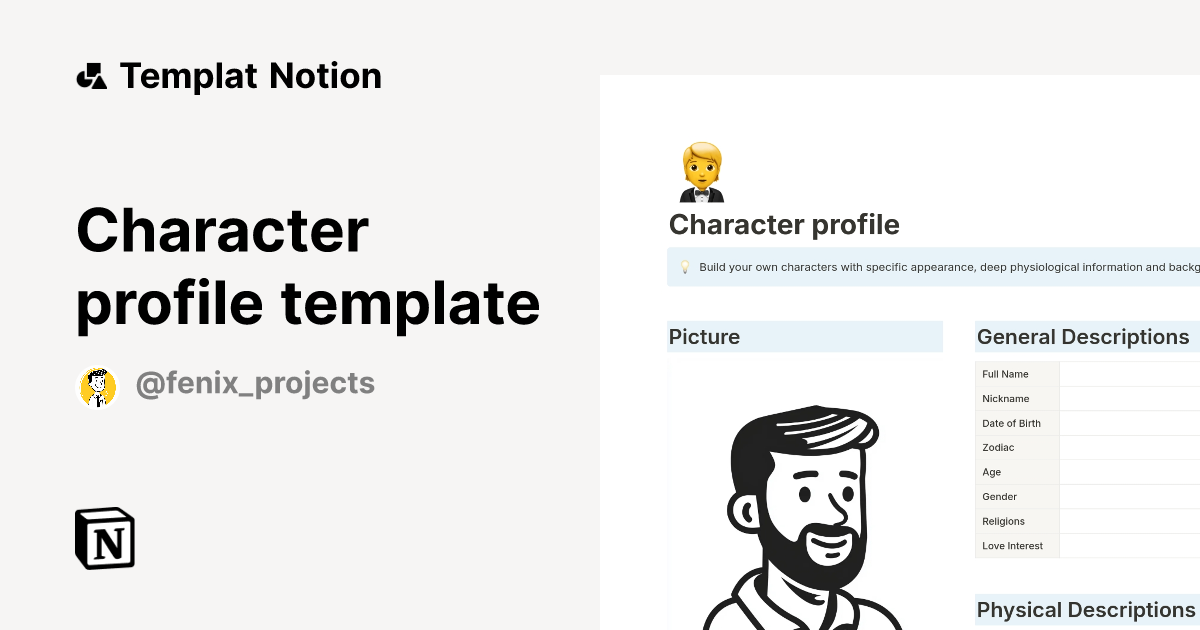The width and height of the screenshot is (1200, 630).
Task: Click the tuxedo person page emoji
Action: 701,171
